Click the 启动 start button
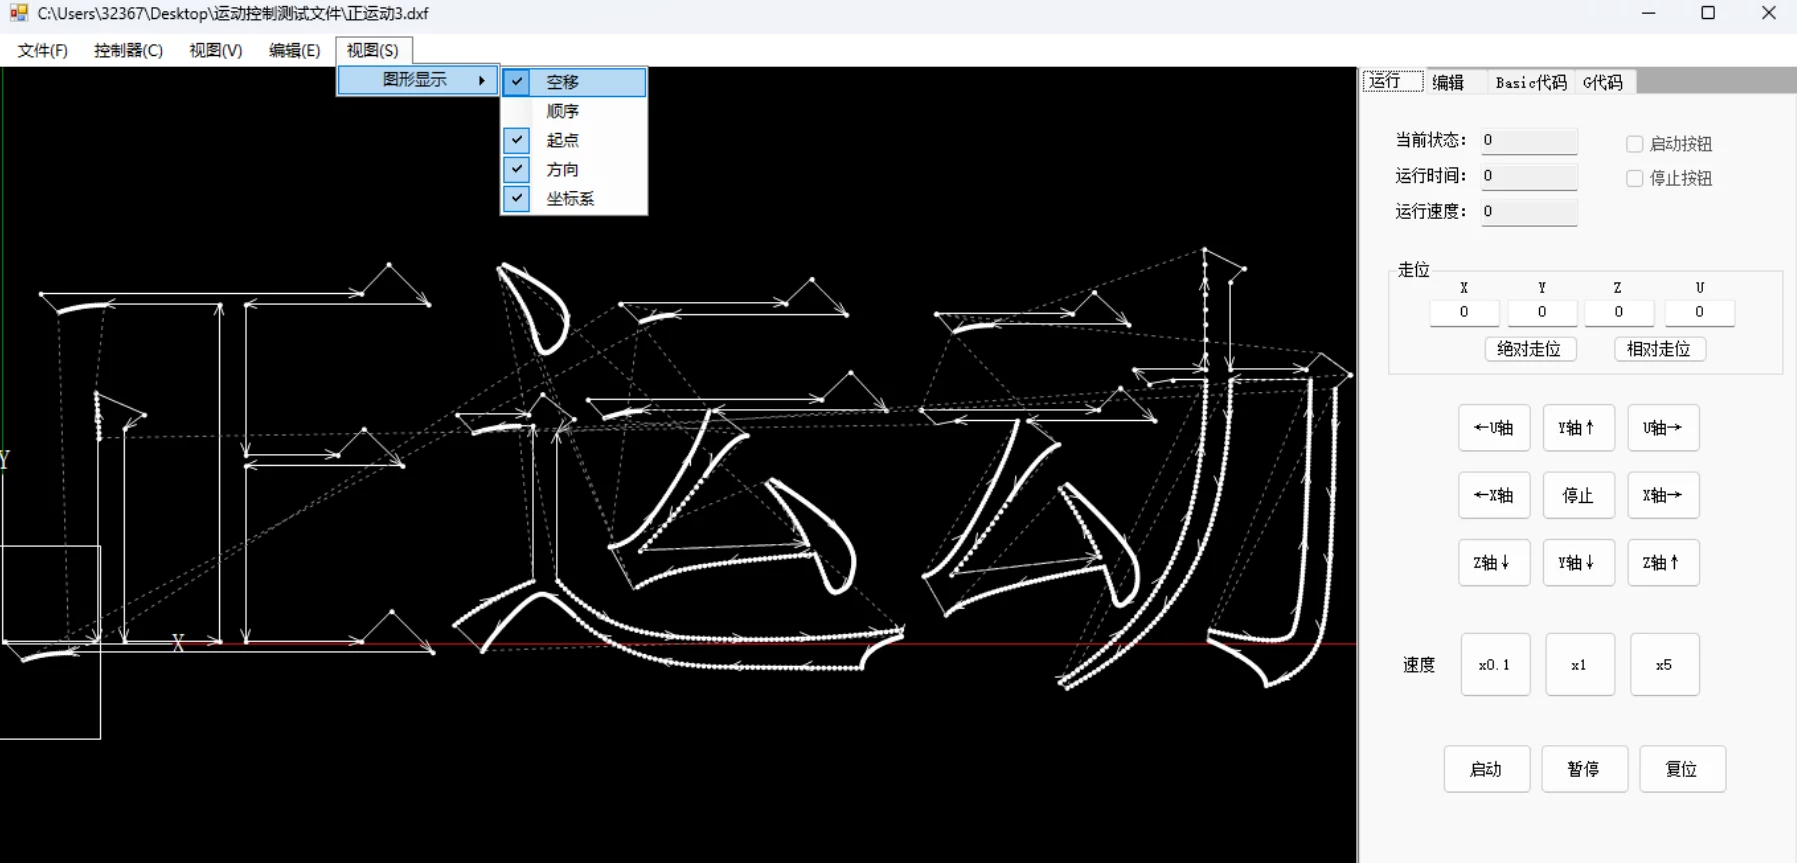This screenshot has width=1797, height=863. (x=1486, y=769)
